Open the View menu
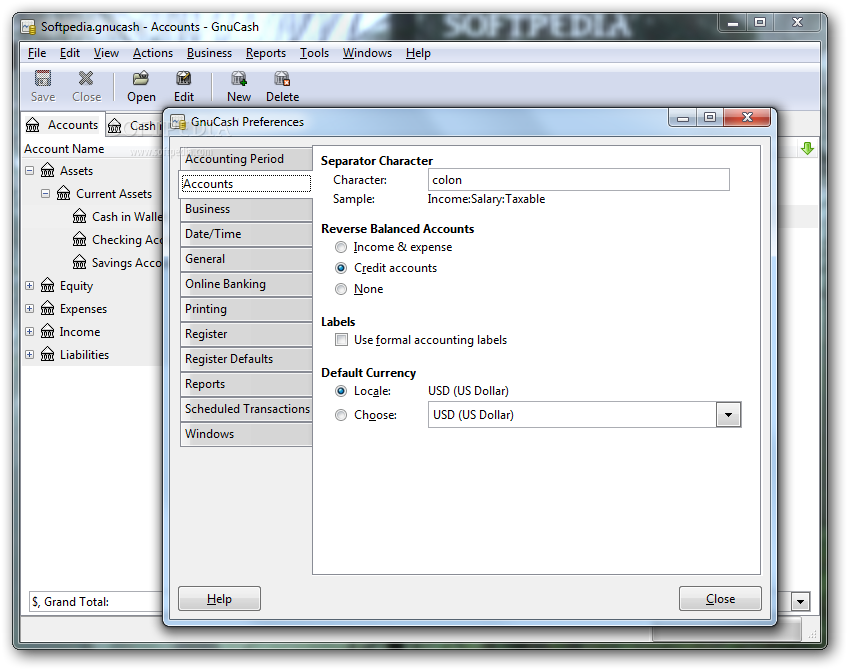The height and width of the screenshot is (670, 848). [106, 53]
